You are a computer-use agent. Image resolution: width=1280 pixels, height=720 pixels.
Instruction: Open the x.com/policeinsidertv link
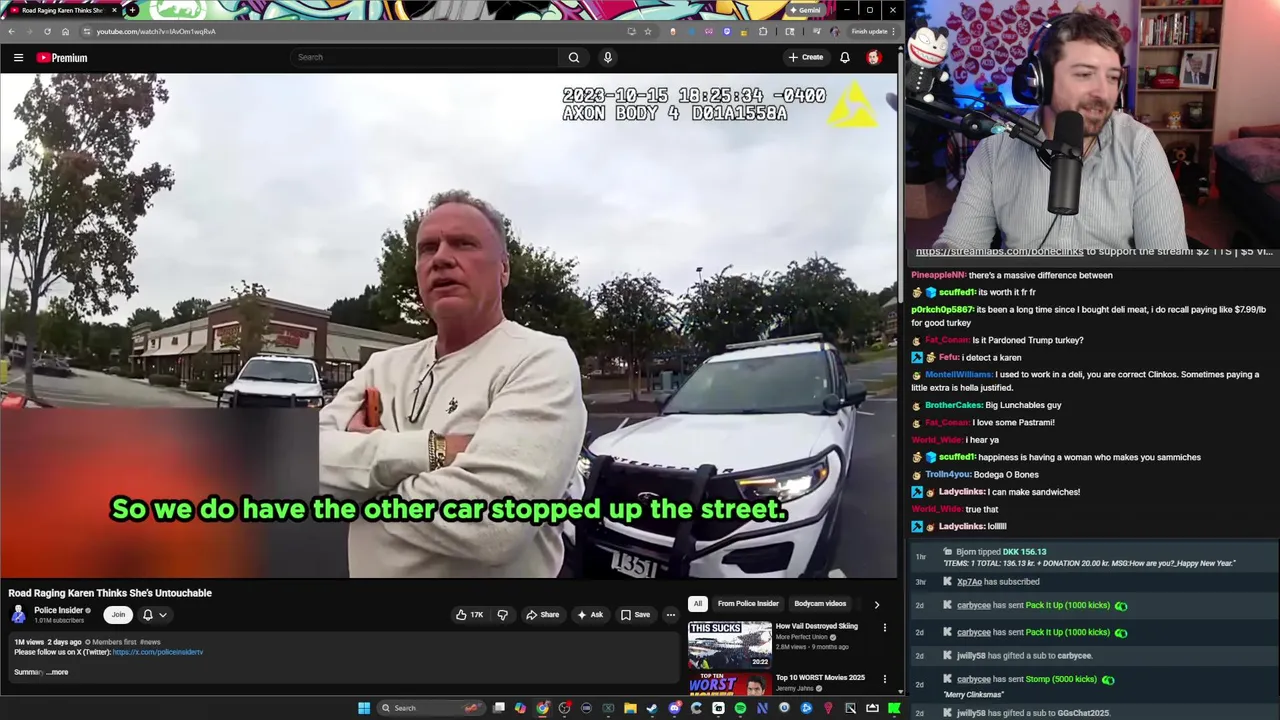click(x=158, y=652)
